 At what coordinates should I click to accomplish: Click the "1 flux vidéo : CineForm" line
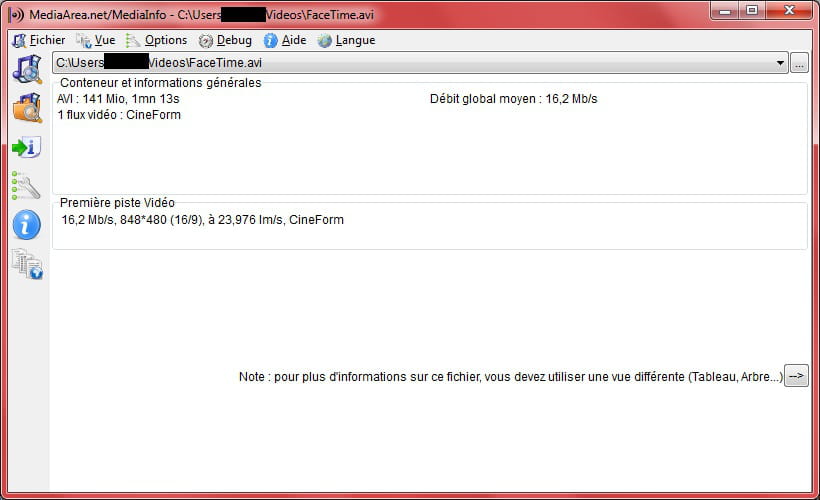(119, 115)
